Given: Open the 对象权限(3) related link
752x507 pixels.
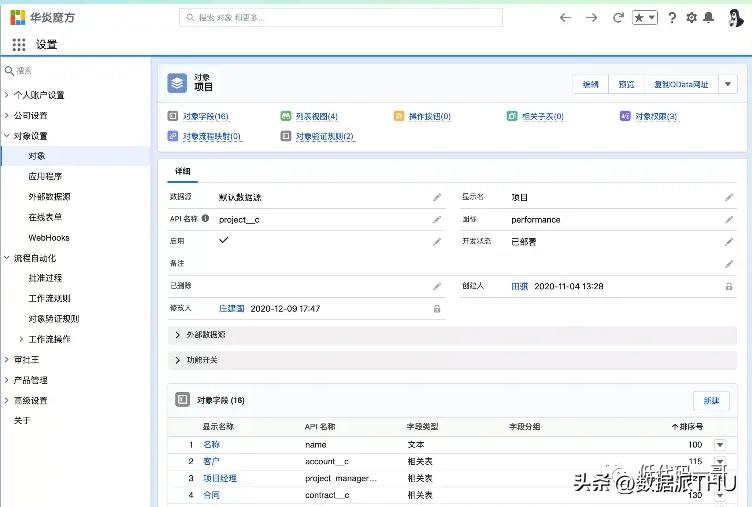Looking at the screenshot, I should pos(656,117).
